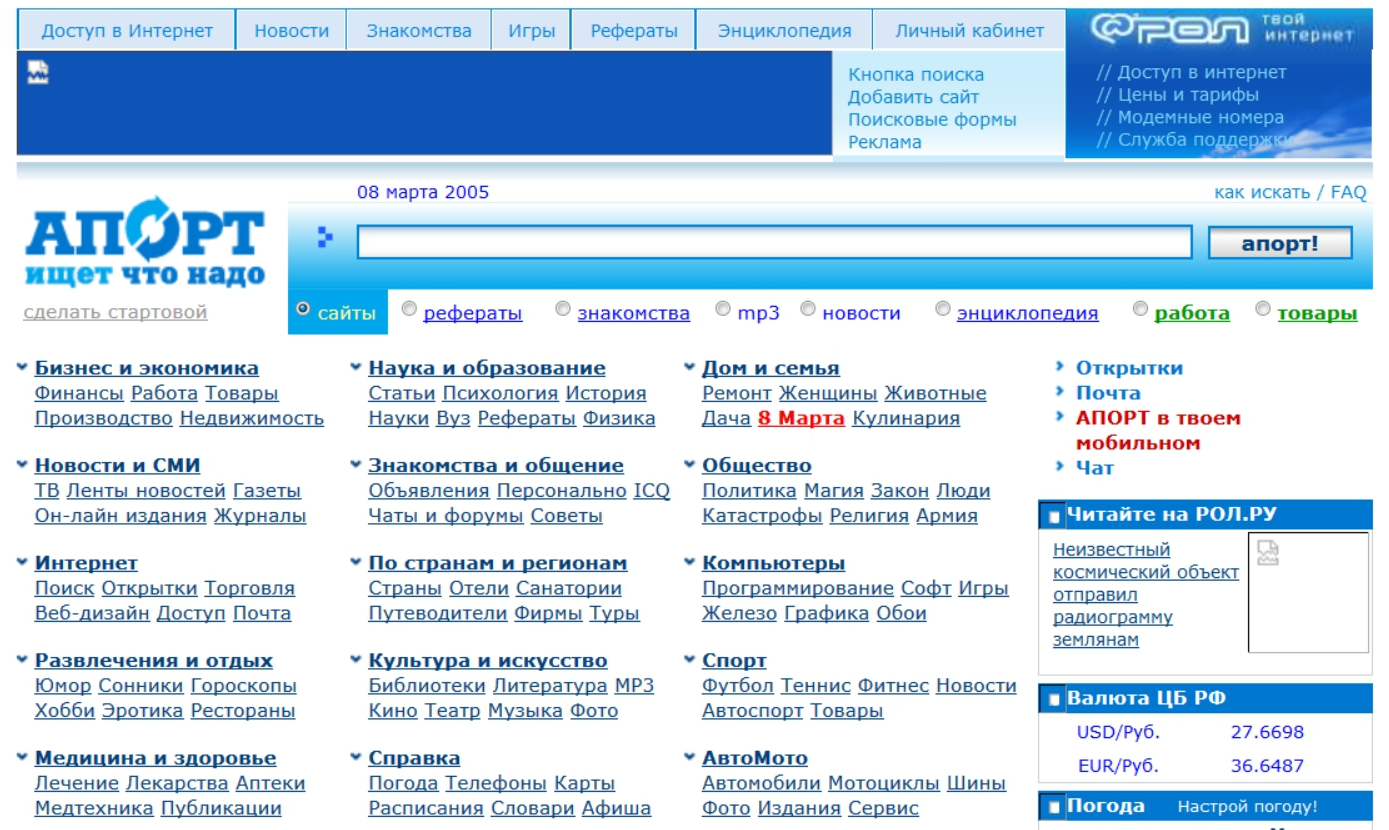
Task: Expand the Справка category arrow
Action: (356, 758)
